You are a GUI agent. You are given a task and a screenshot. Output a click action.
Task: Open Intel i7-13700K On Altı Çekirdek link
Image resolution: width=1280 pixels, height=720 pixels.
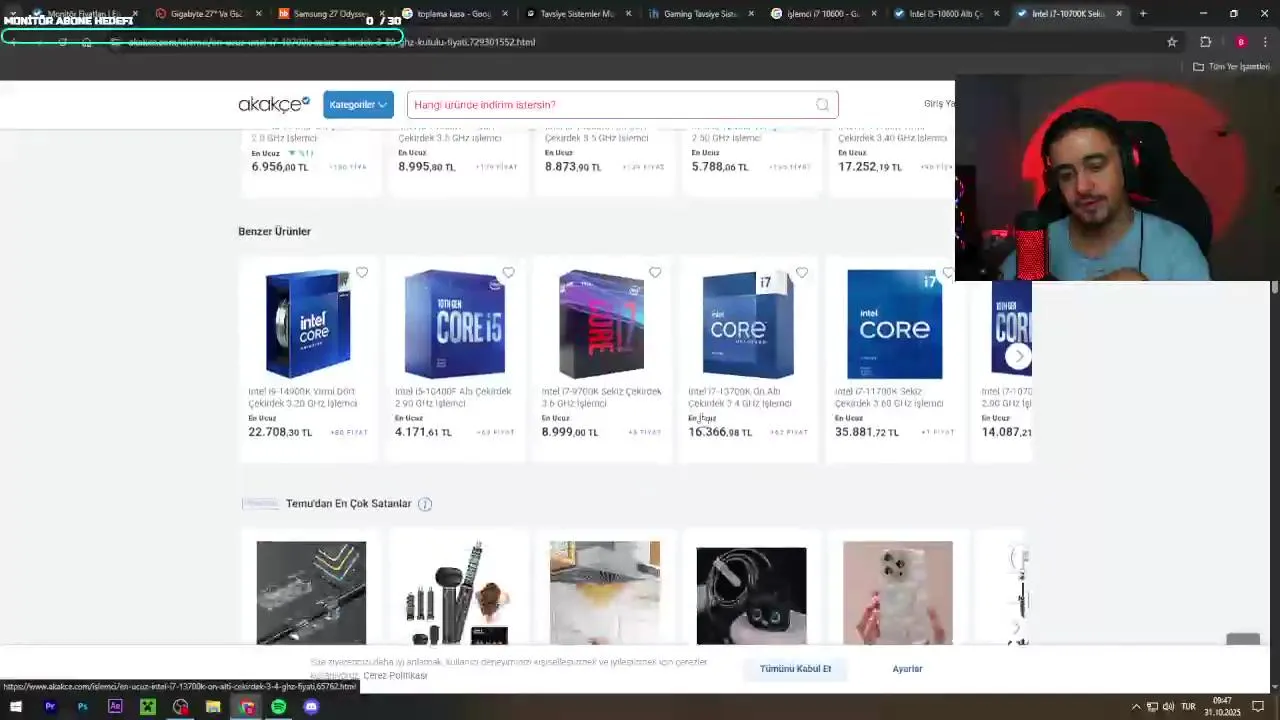739,397
